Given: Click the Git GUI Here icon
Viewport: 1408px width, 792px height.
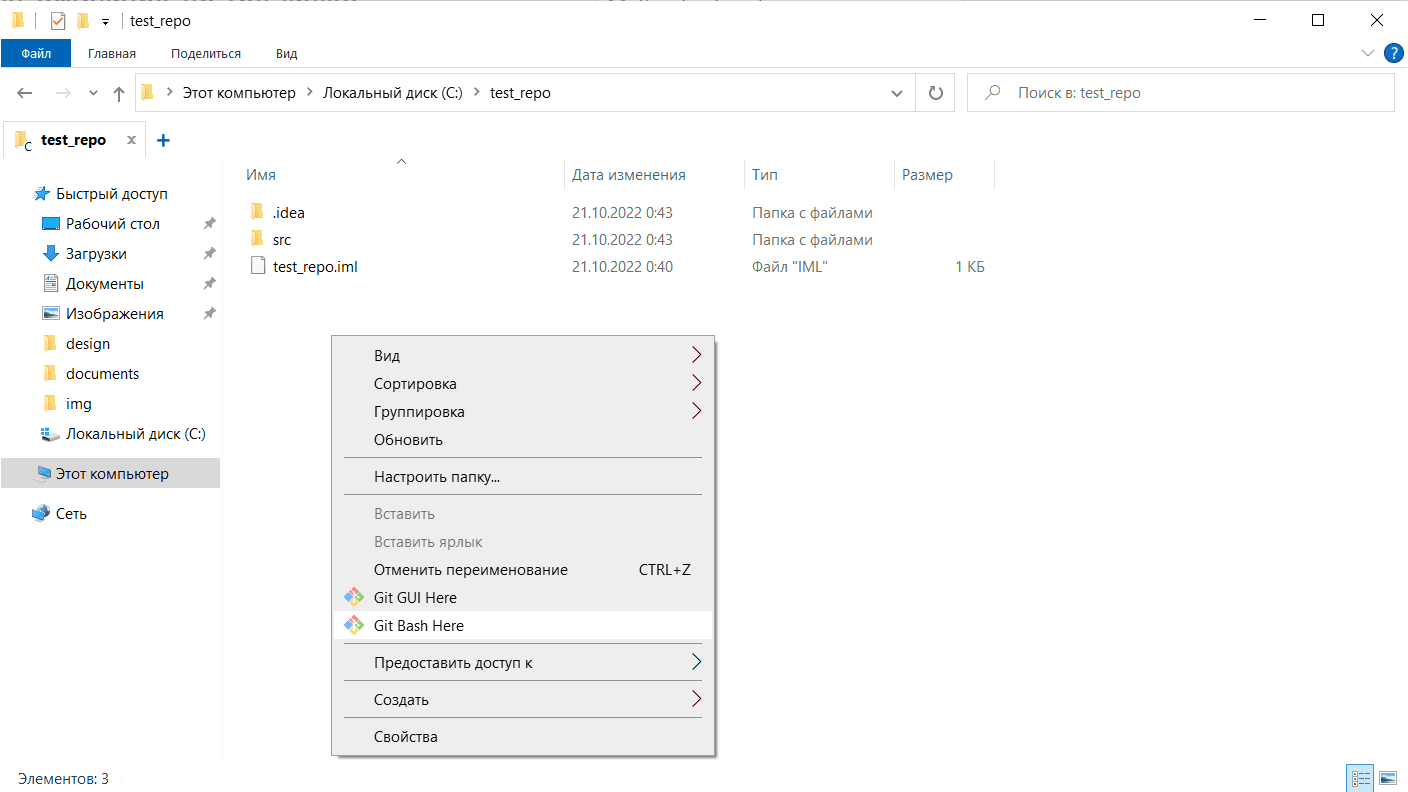Looking at the screenshot, I should [x=353, y=597].
